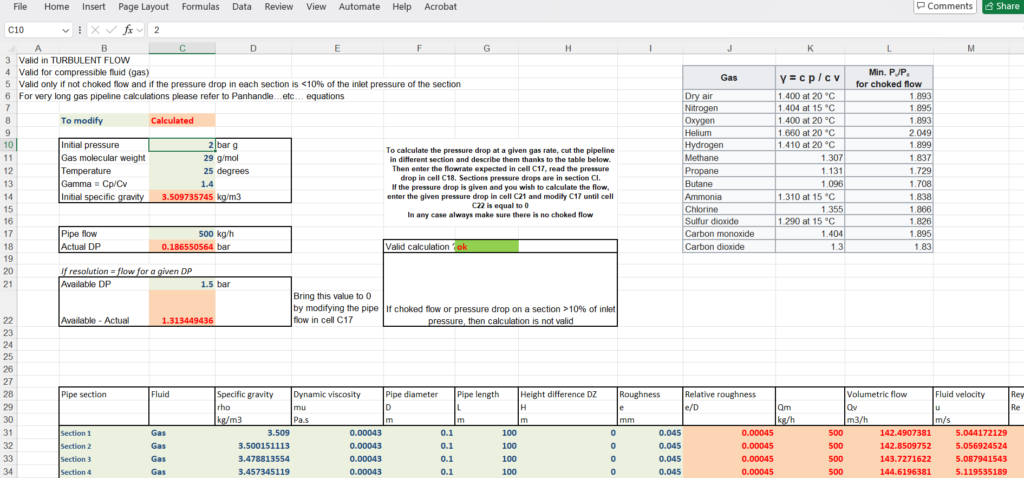This screenshot has width=1024, height=478.
Task: Select the 'Dynamic viscosity' header cell
Action: [x=337, y=394]
